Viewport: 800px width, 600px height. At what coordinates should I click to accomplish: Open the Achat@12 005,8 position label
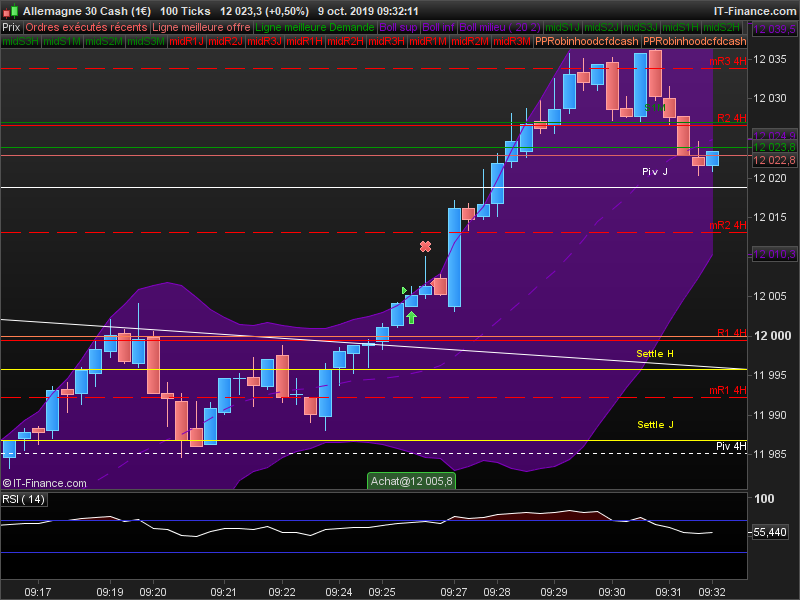click(x=411, y=481)
